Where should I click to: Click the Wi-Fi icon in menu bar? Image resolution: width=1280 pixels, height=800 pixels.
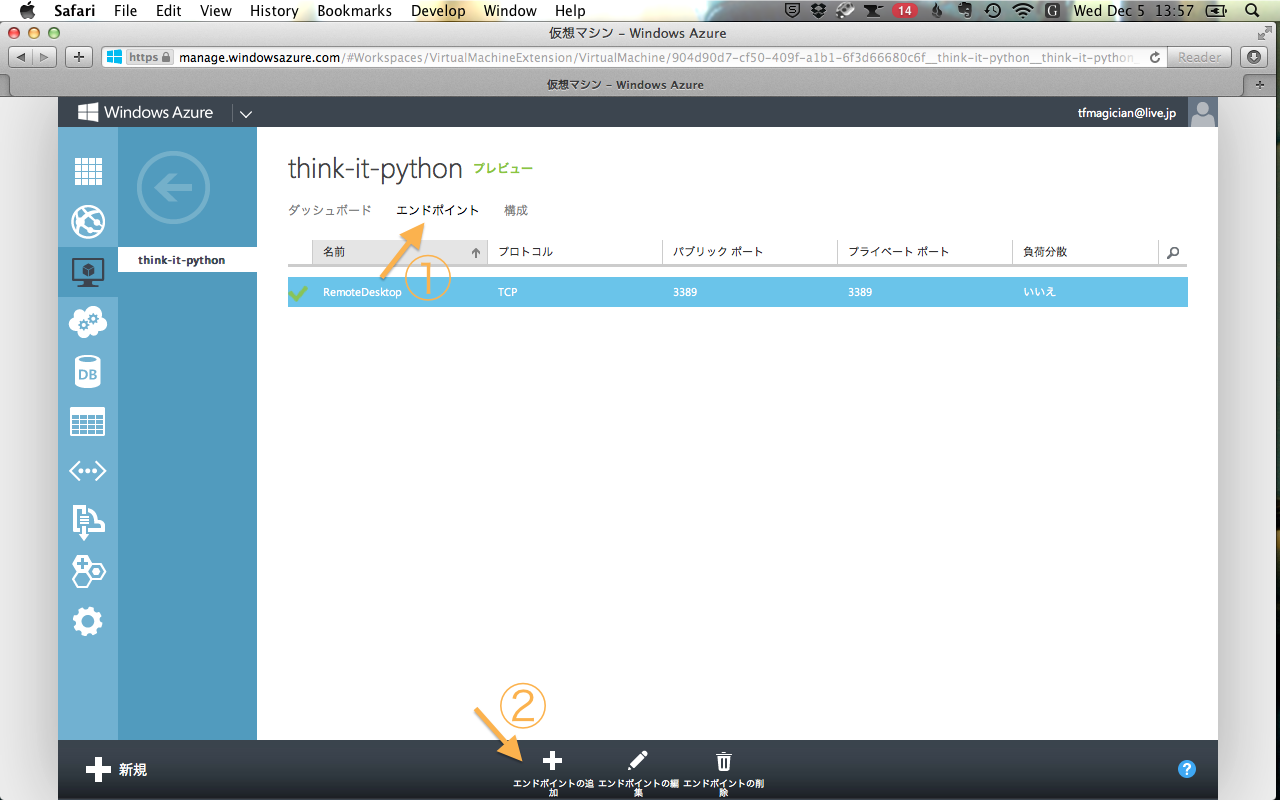[x=1022, y=11]
